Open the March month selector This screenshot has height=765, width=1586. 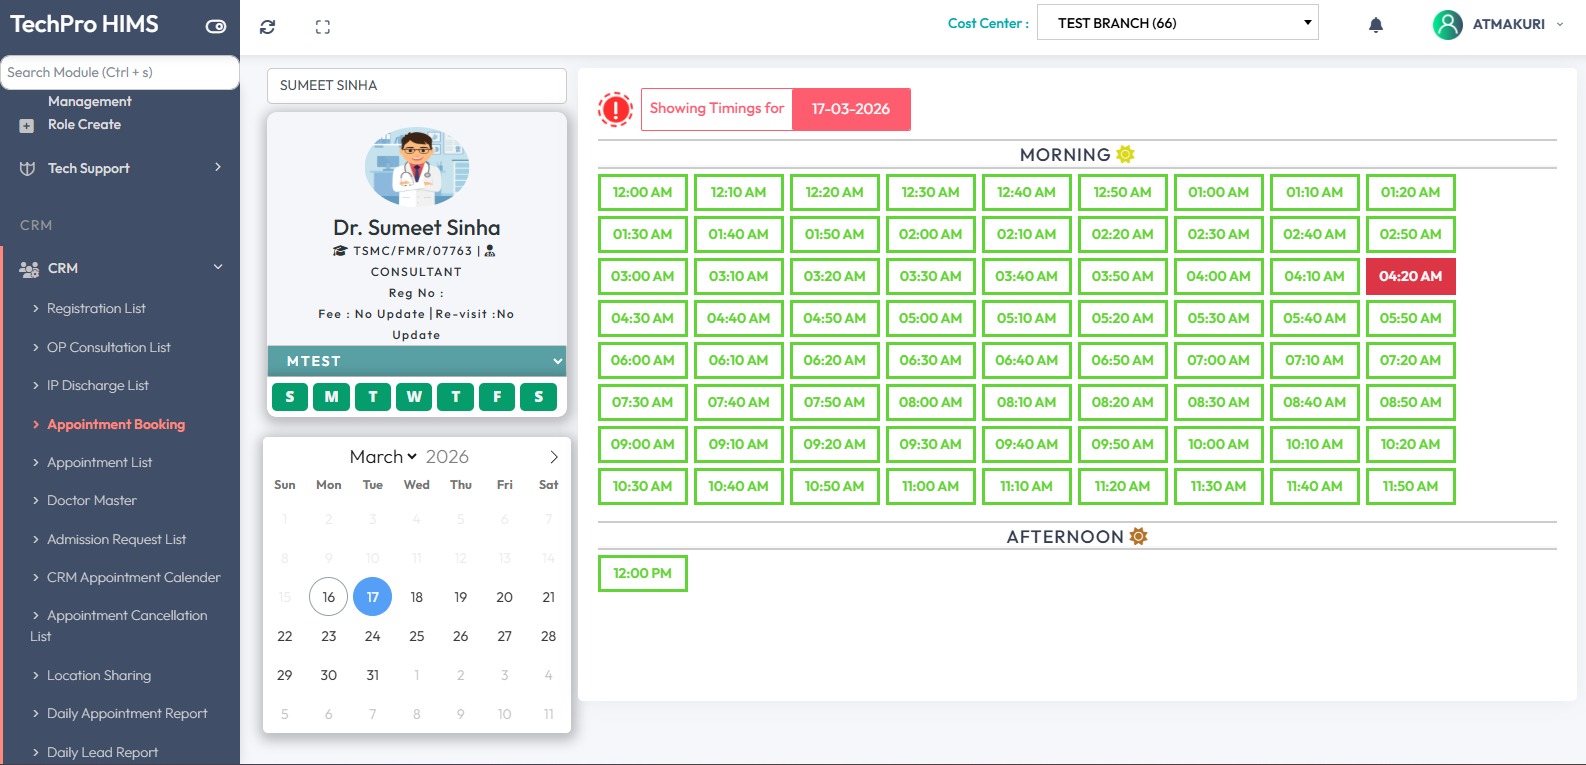383,457
